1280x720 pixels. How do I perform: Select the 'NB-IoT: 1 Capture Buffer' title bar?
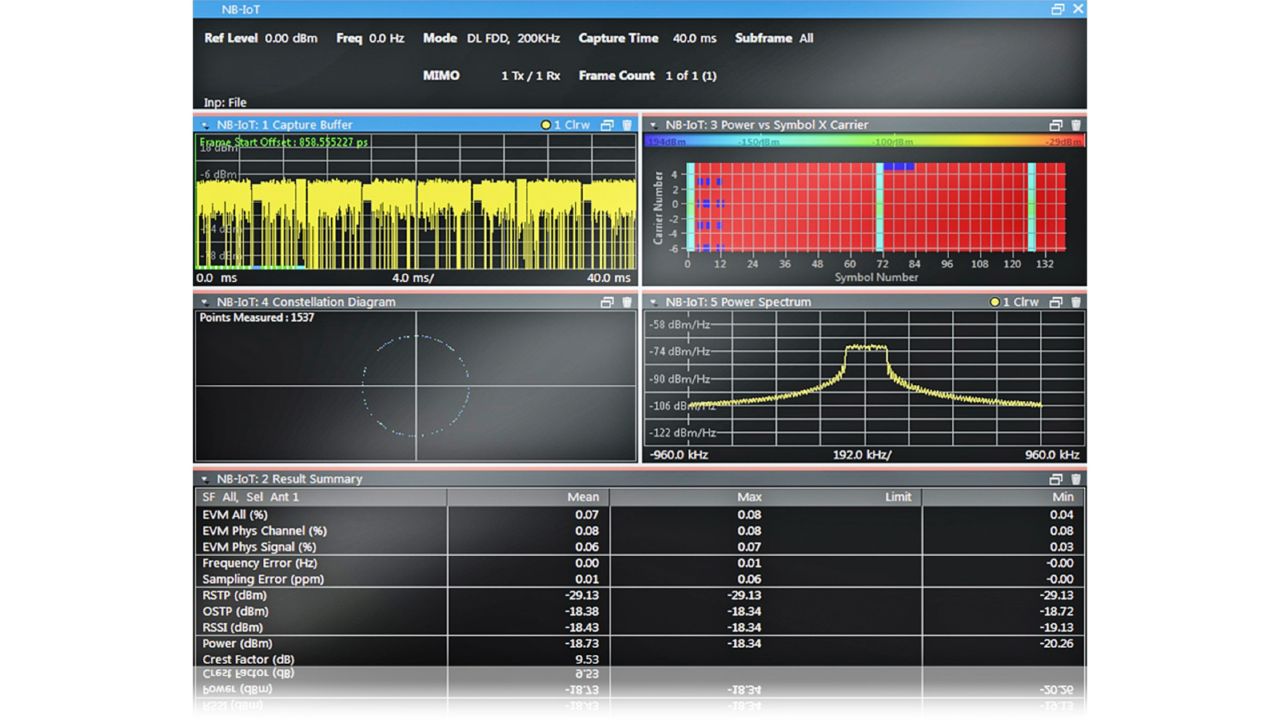tap(285, 125)
